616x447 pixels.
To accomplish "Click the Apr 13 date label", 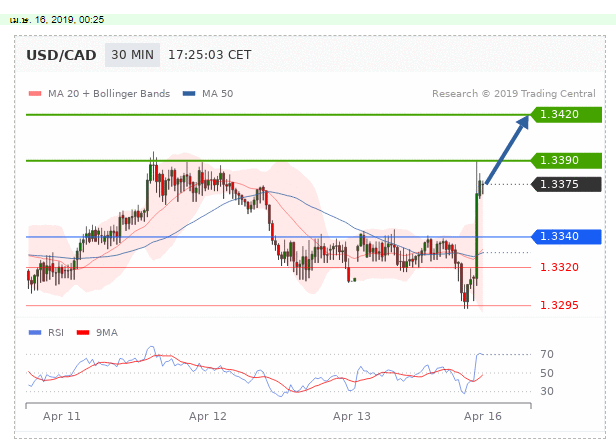I will point(352,416).
